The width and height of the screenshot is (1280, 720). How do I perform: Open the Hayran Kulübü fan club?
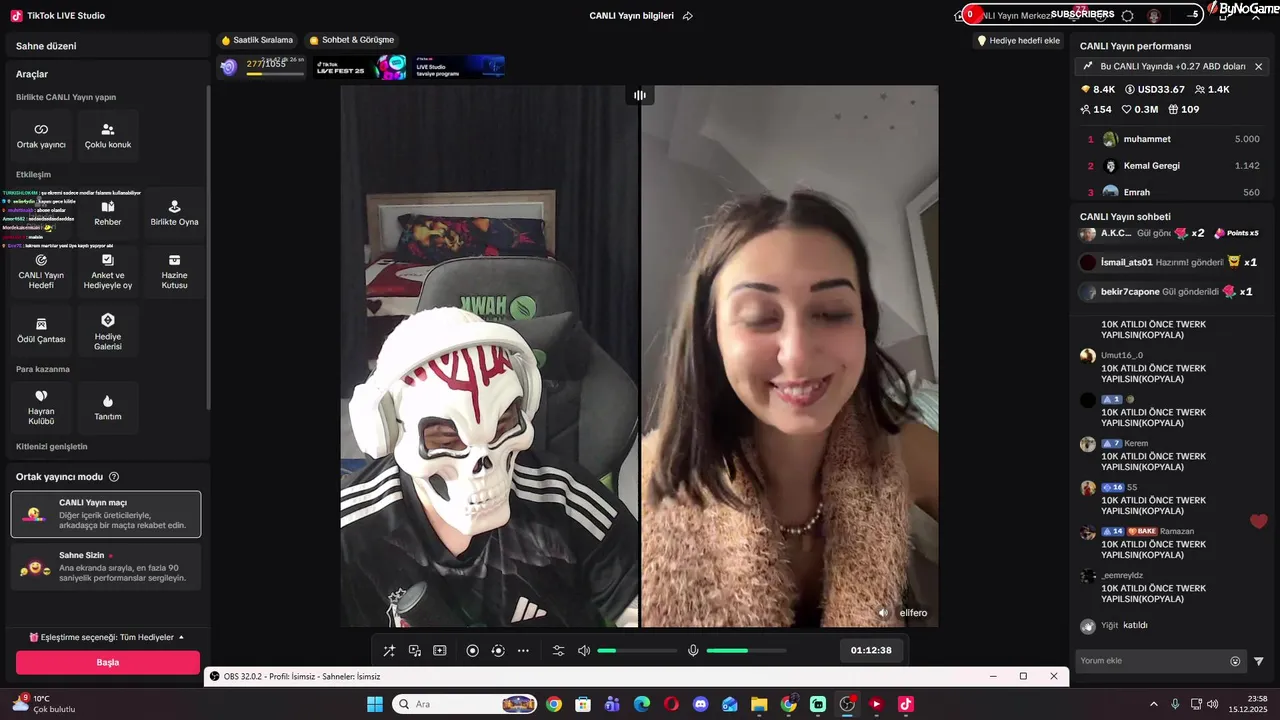(41, 408)
